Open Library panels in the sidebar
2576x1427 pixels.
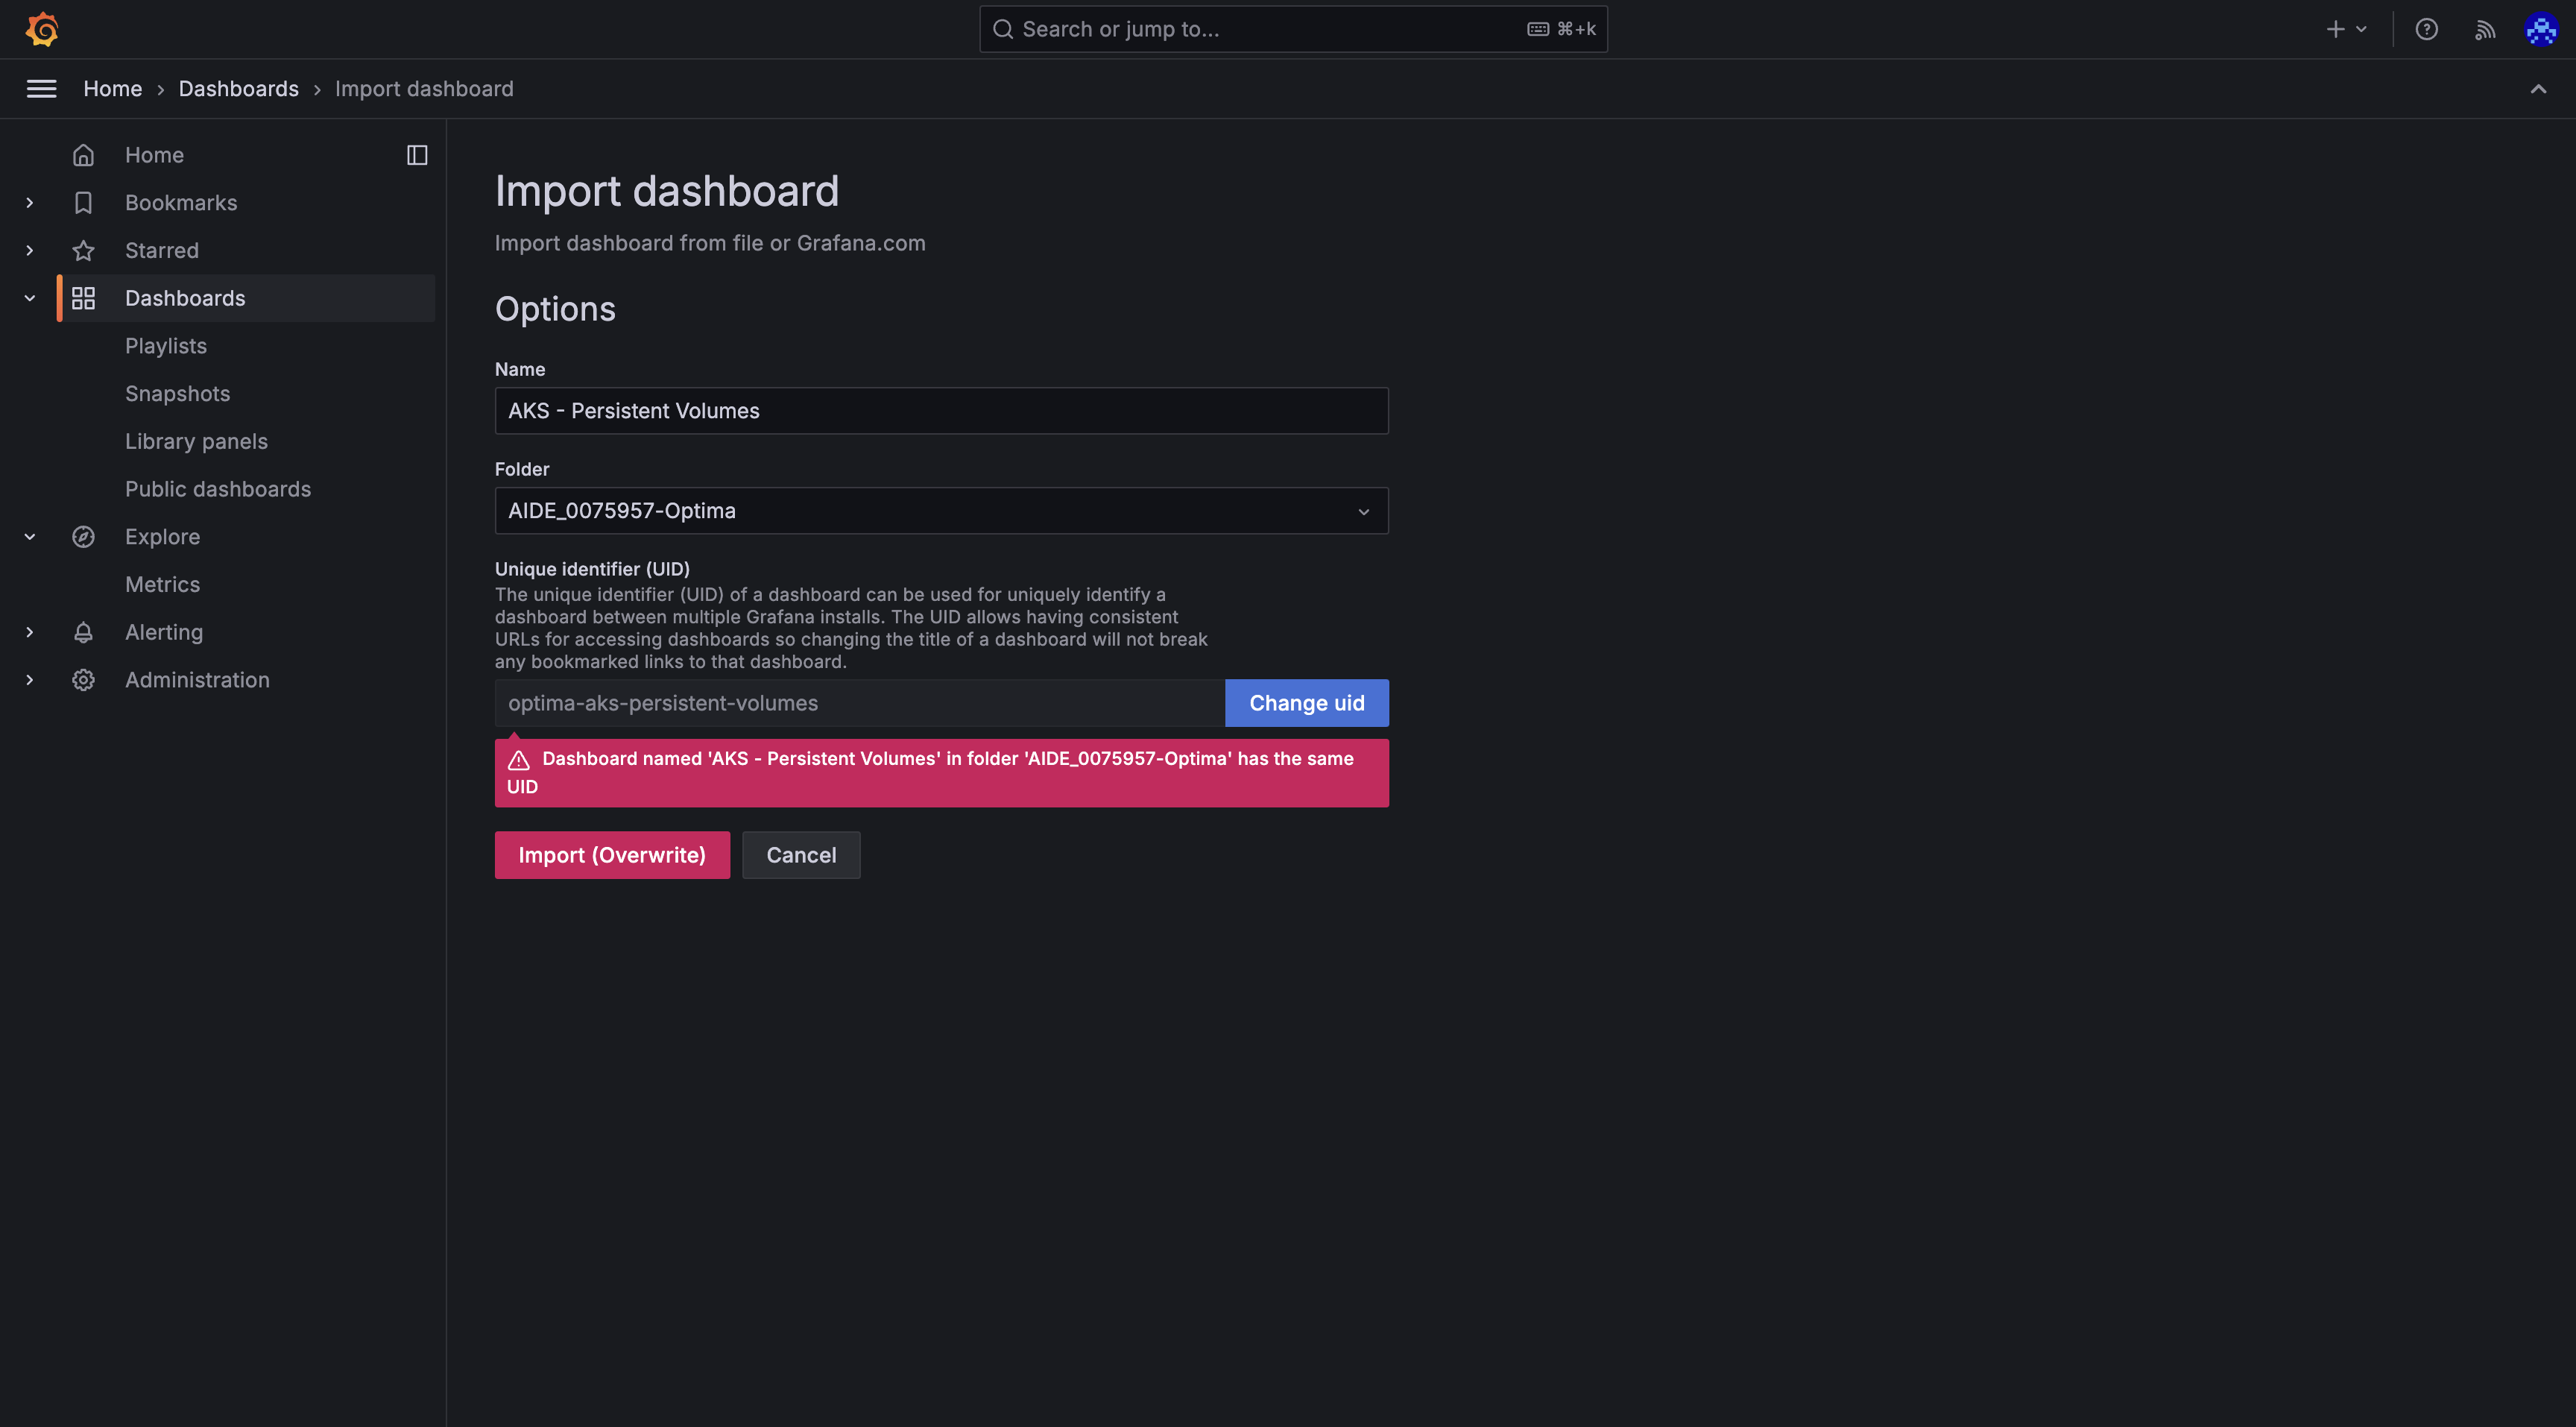(x=196, y=441)
